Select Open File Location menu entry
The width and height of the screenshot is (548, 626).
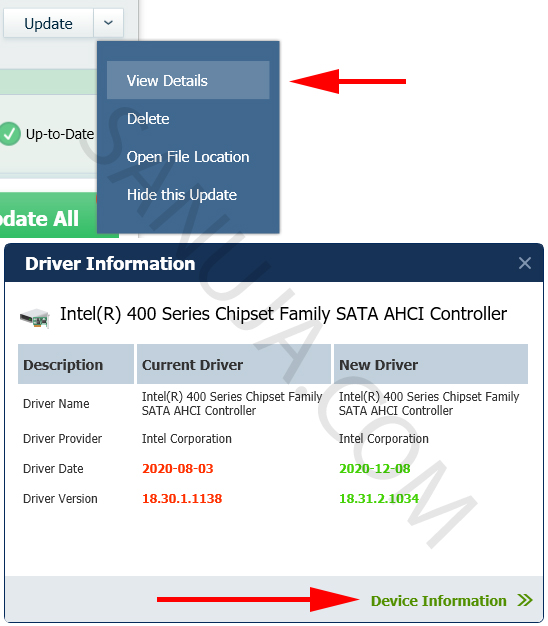coord(188,157)
